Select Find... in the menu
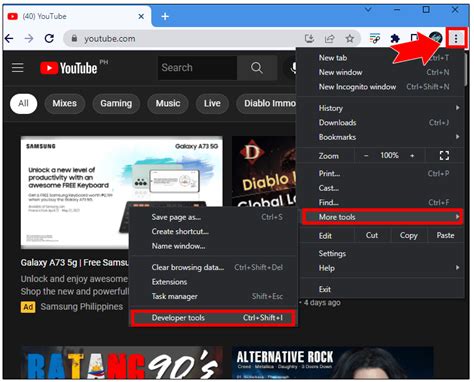The height and width of the screenshot is (382, 474). [x=380, y=202]
